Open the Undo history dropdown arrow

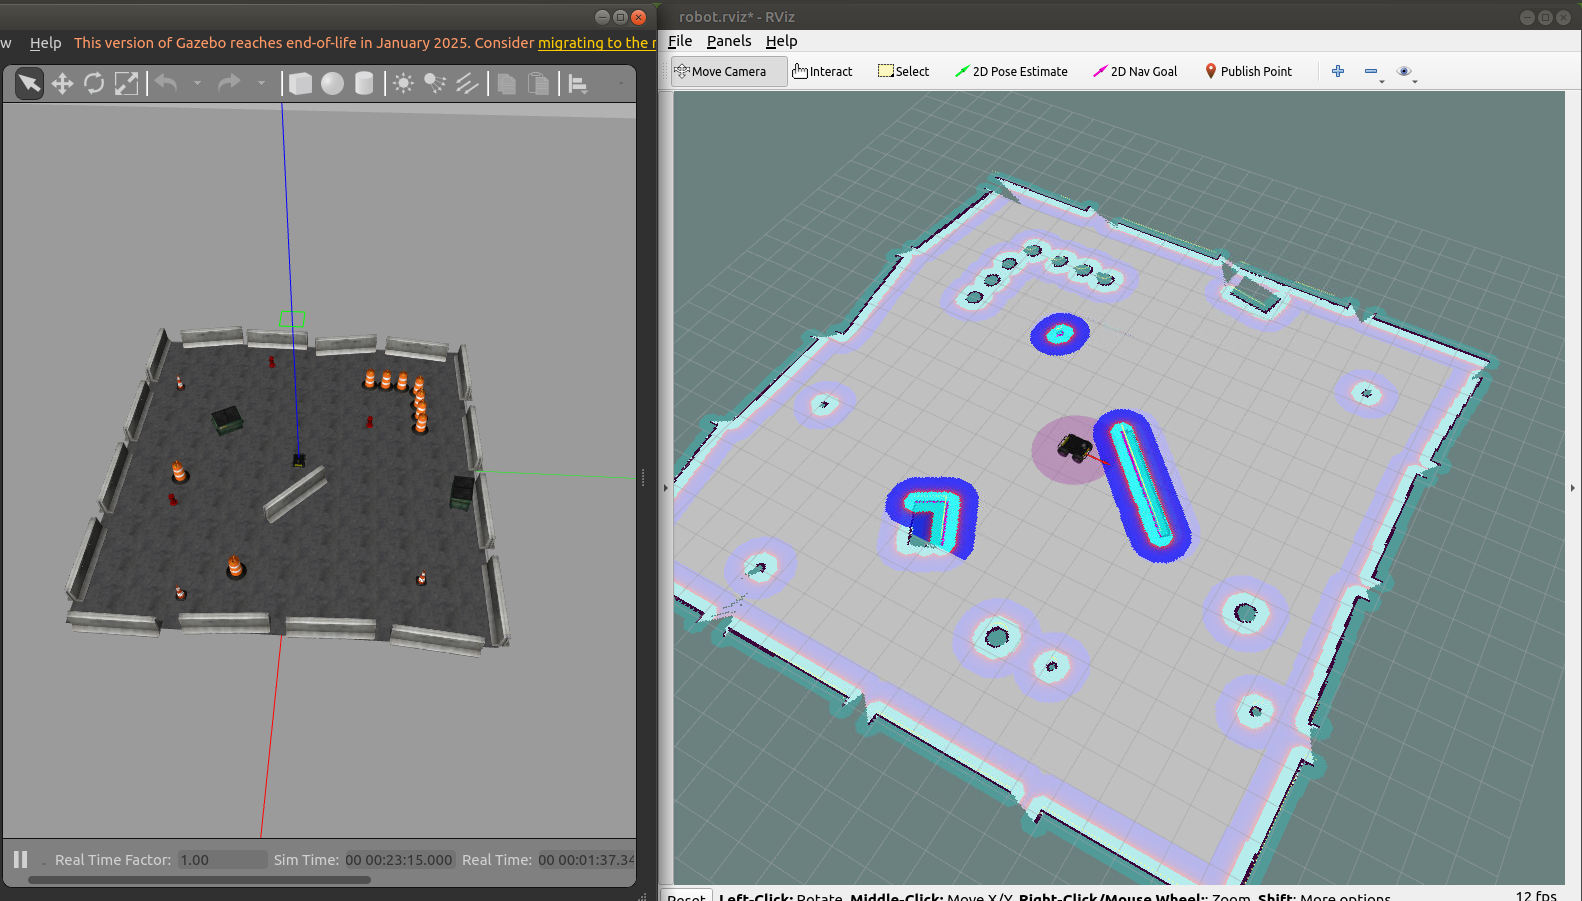197,83
